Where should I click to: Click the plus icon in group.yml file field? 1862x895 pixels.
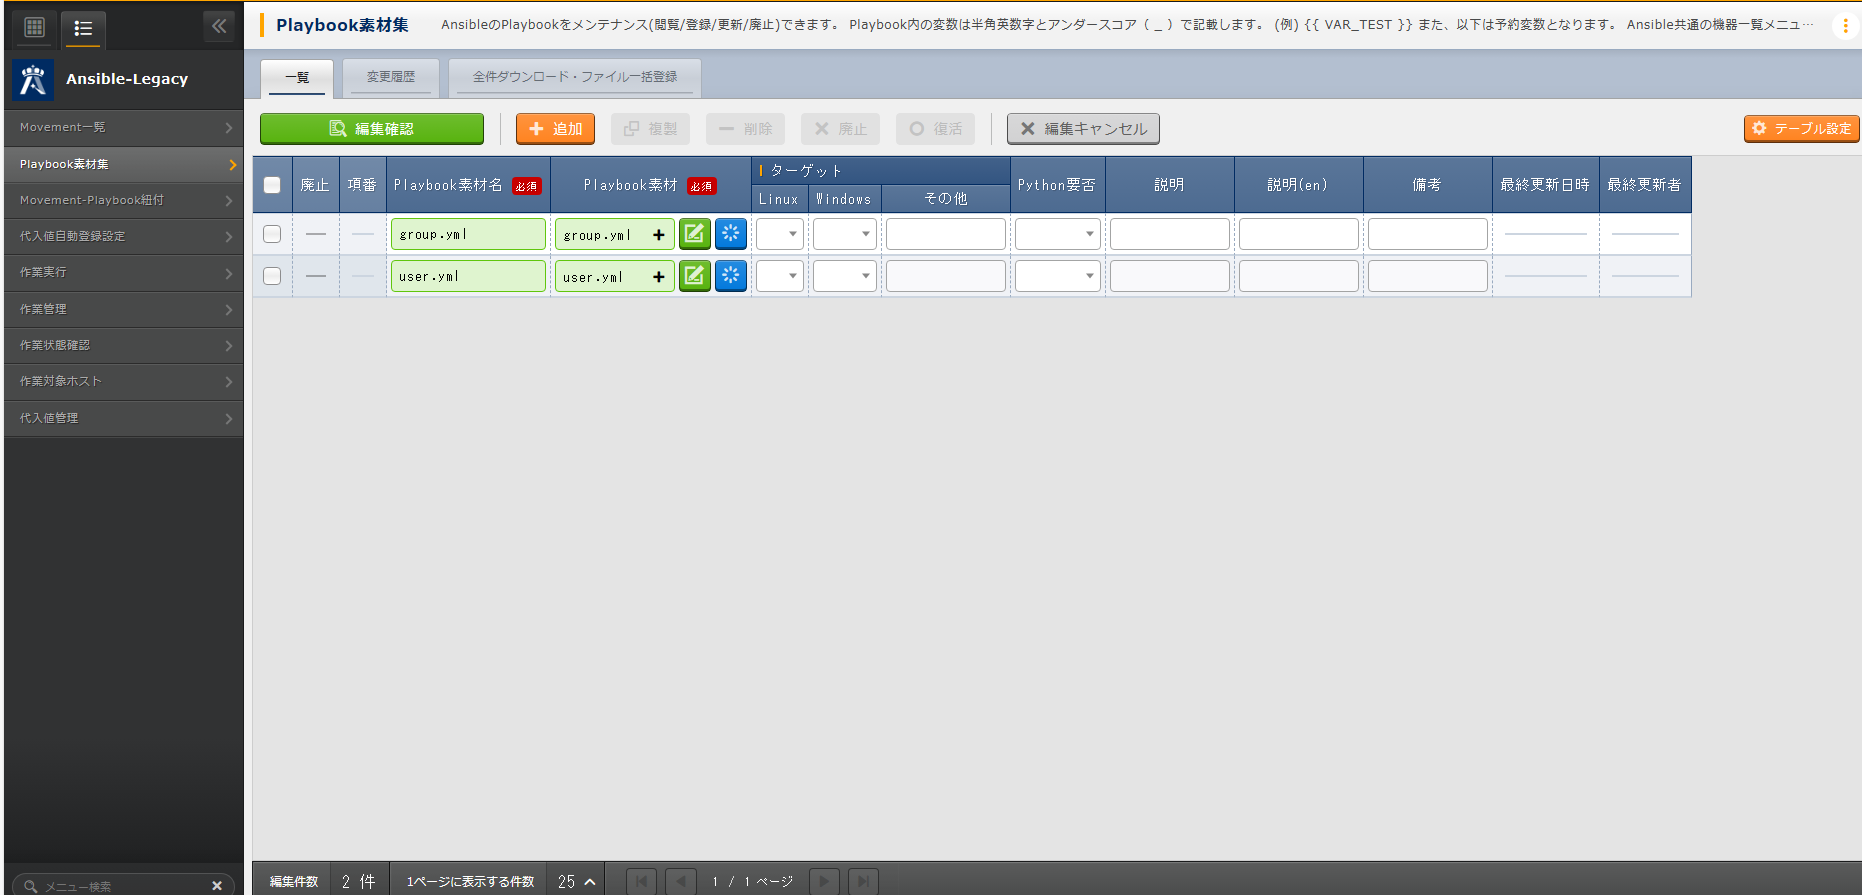(658, 235)
